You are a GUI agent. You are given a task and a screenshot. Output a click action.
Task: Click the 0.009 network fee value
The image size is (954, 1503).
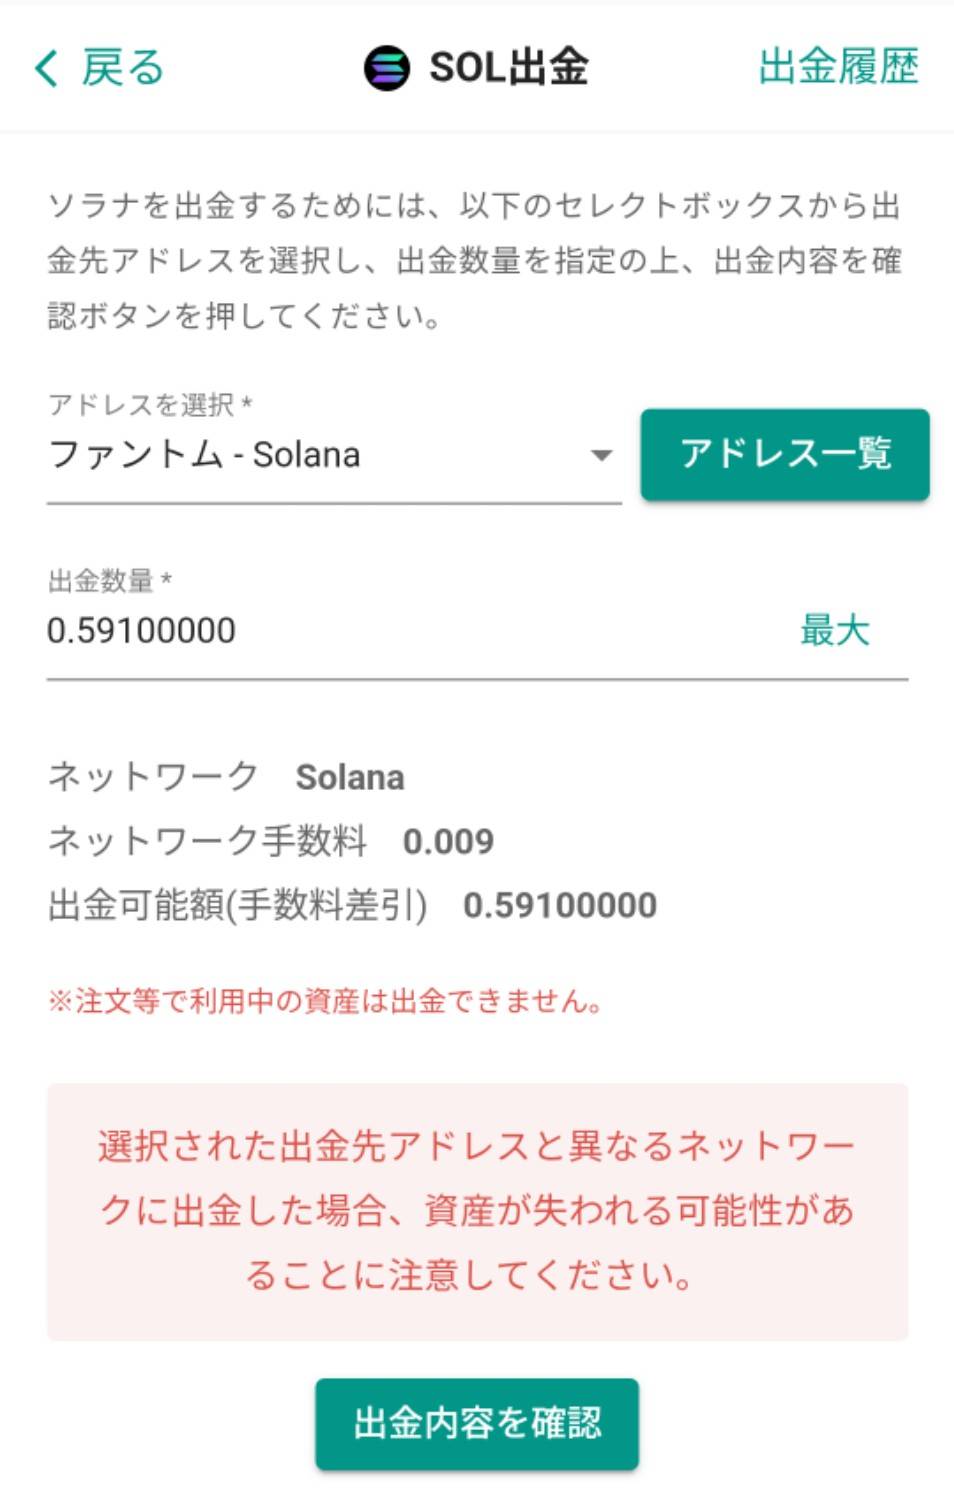point(448,842)
